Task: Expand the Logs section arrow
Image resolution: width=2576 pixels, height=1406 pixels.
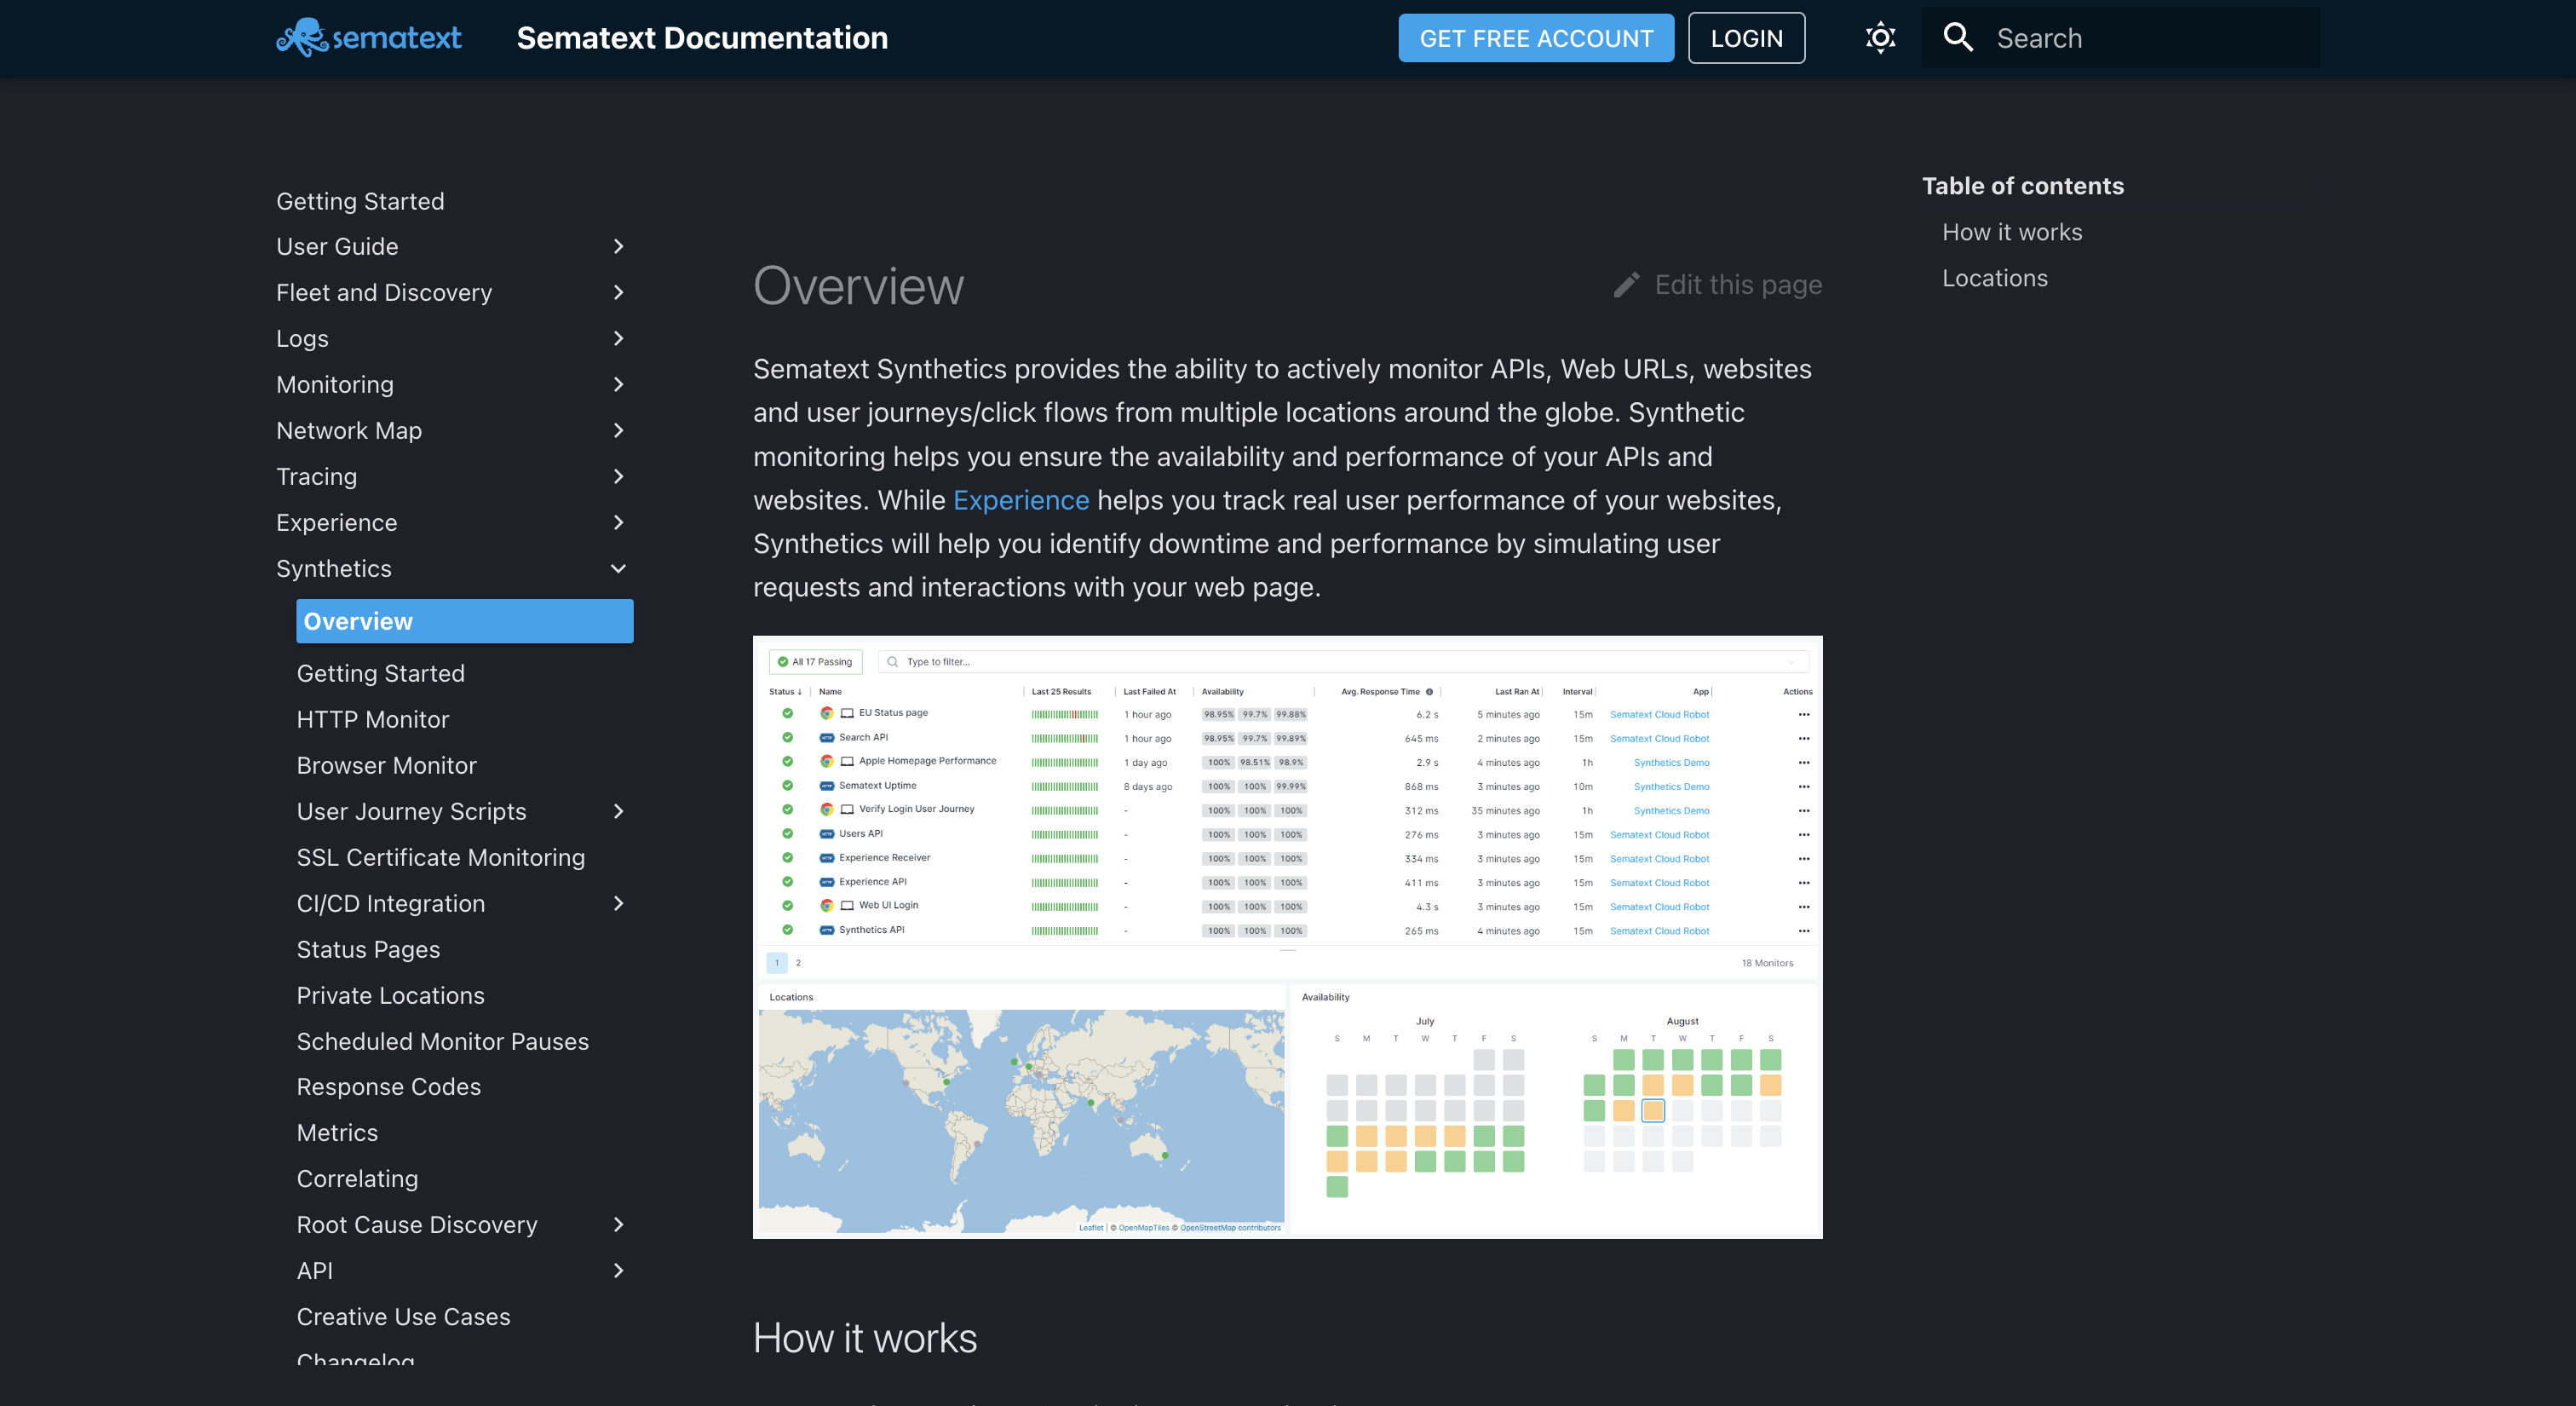Action: click(618, 339)
